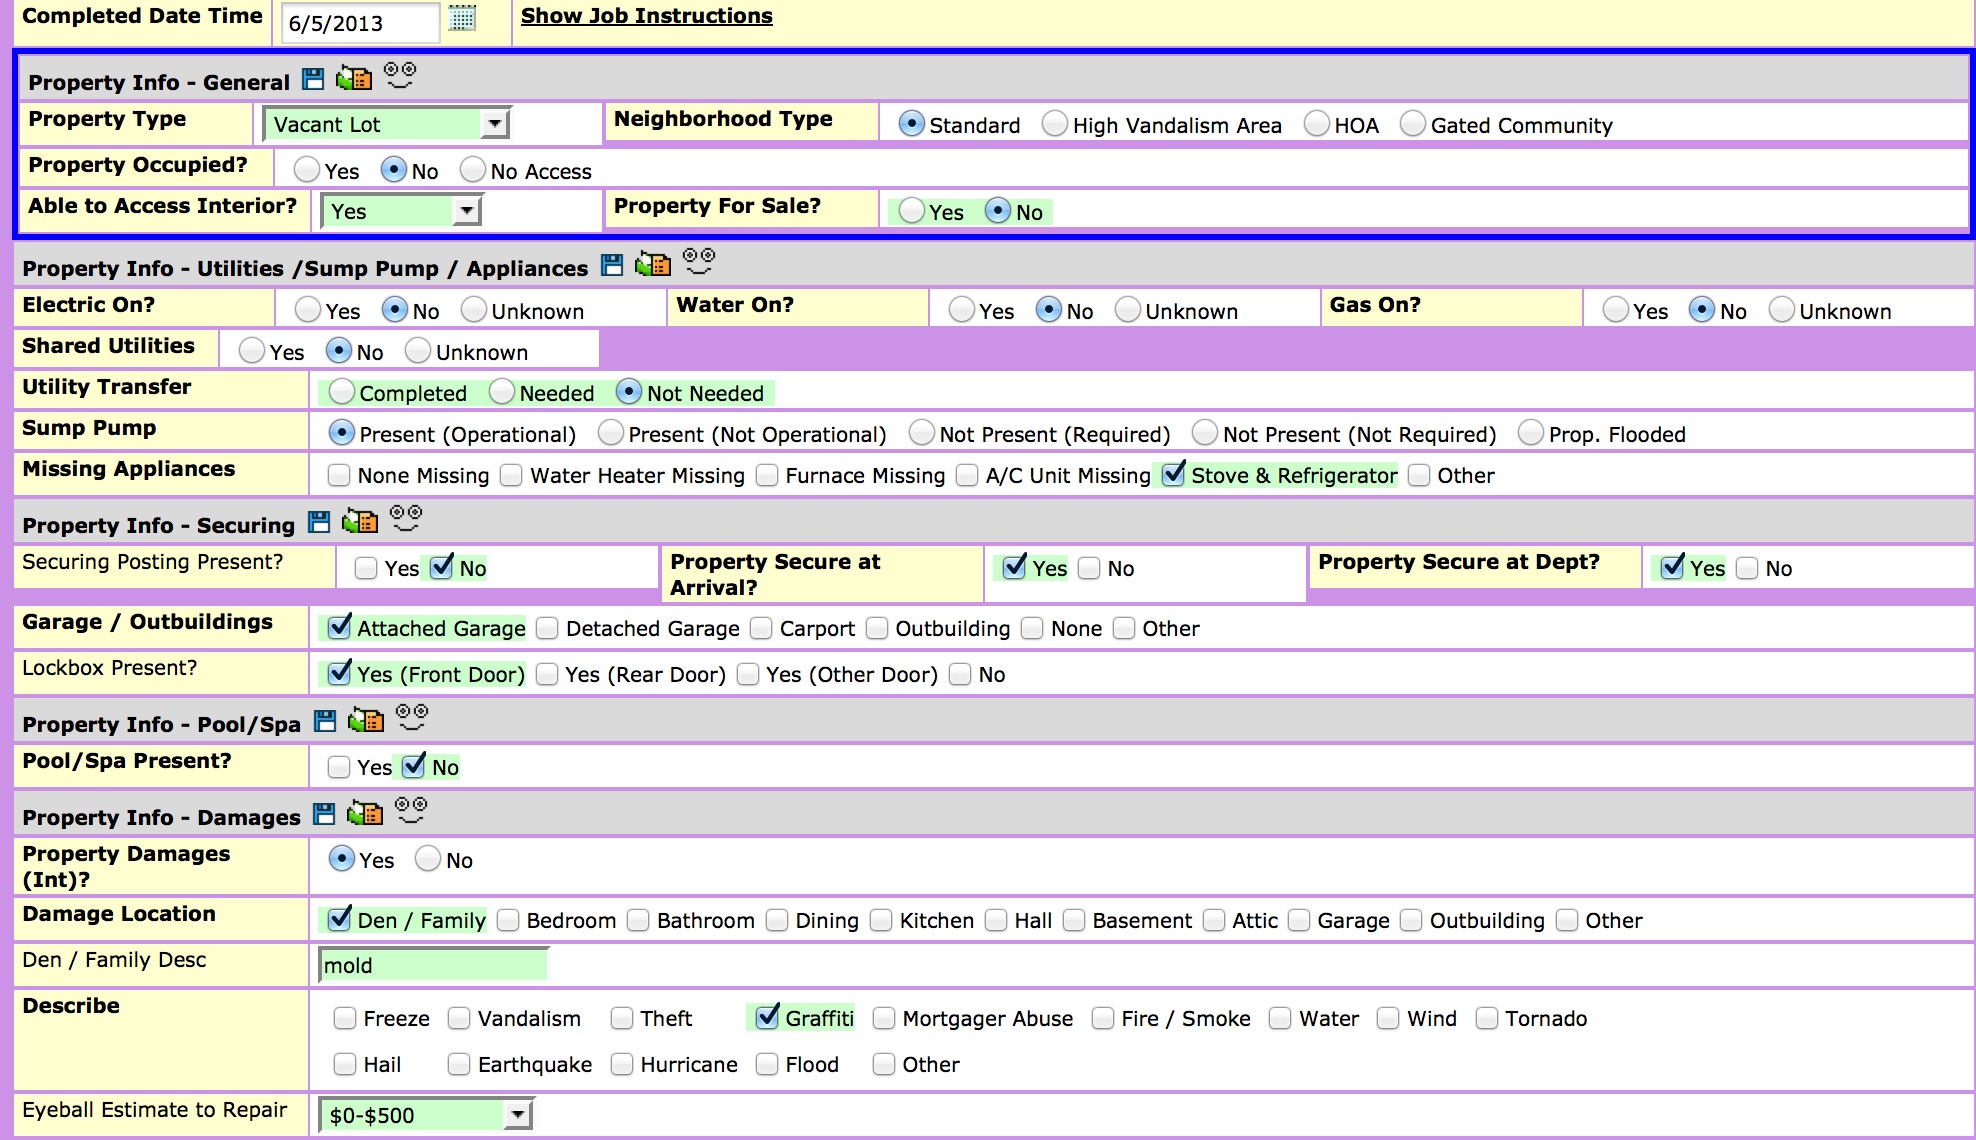Choose HOA as neighborhood type
This screenshot has width=1976, height=1140.
(x=1317, y=124)
